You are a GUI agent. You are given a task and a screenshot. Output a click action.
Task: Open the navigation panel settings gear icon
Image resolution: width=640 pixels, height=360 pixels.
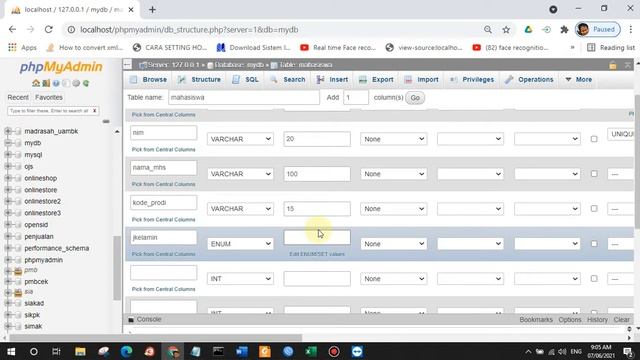(x=76, y=83)
